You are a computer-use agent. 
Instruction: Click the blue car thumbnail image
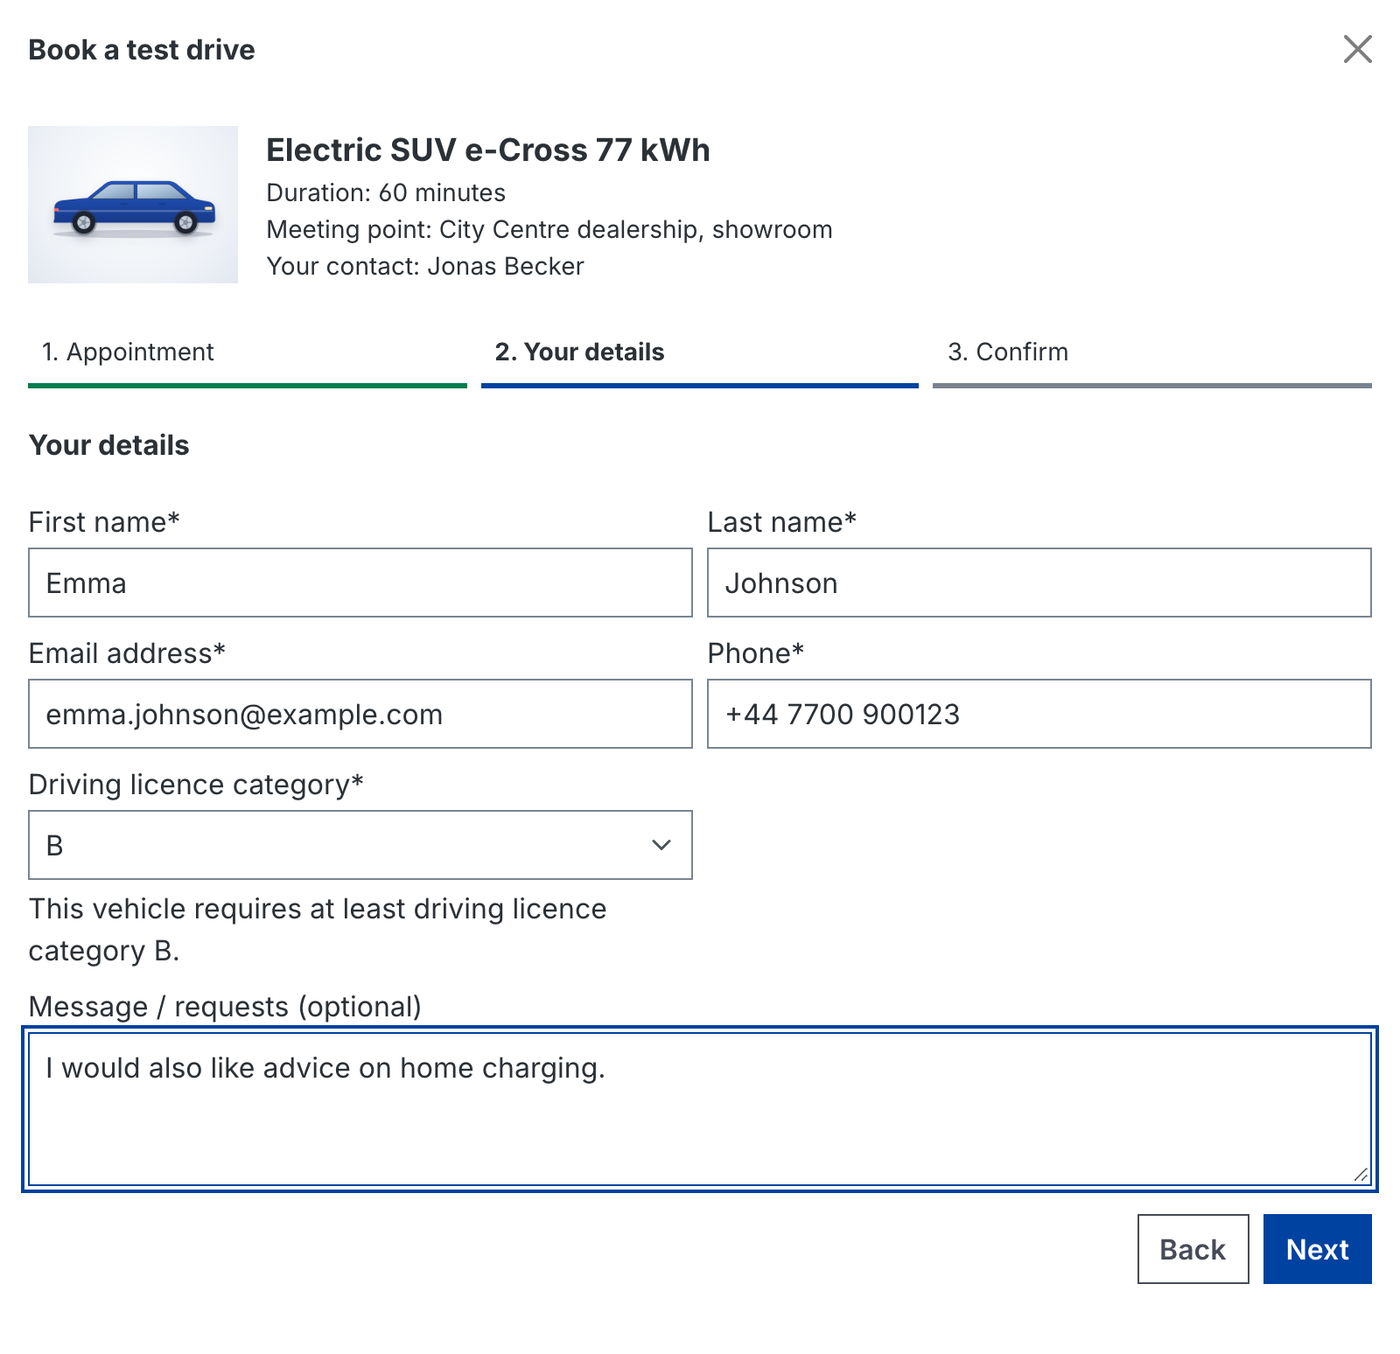tap(133, 205)
